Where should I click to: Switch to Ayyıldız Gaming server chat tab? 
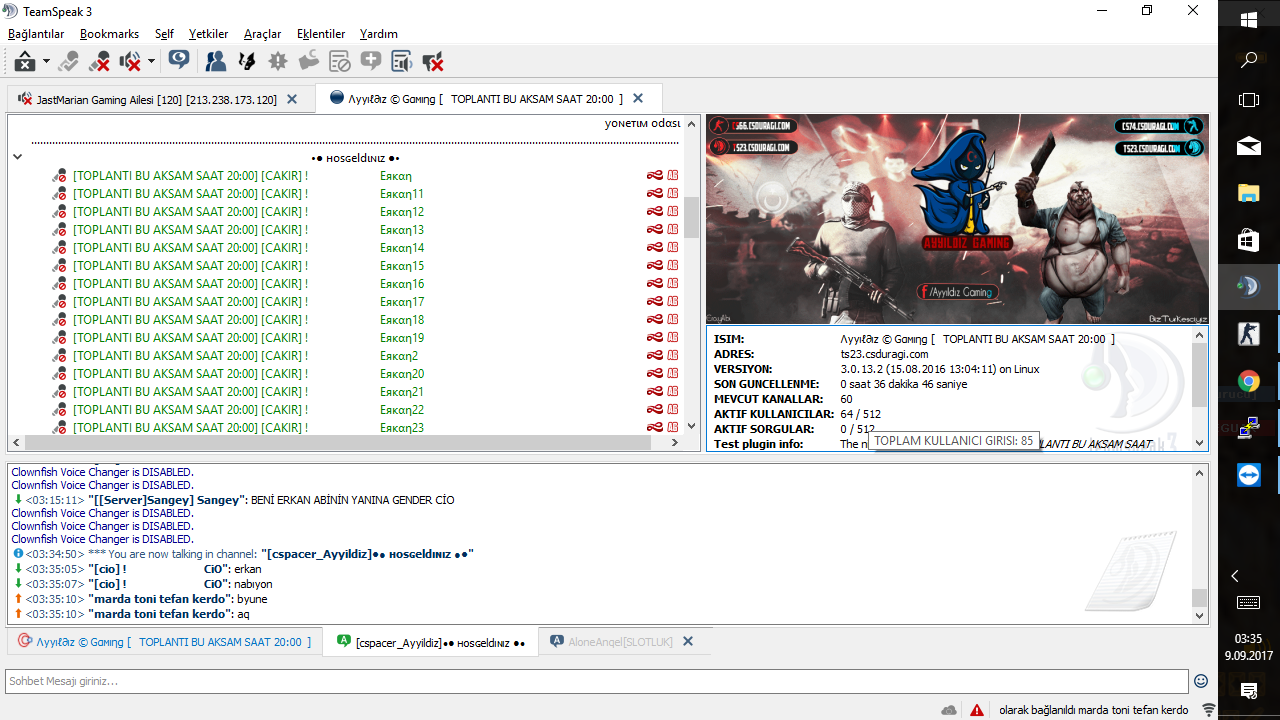coord(165,642)
